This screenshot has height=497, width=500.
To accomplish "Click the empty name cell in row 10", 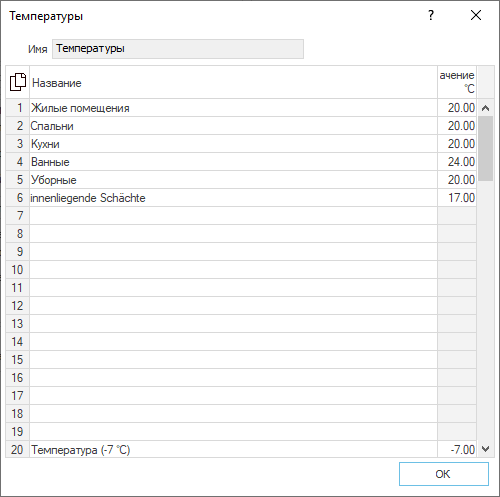I will click(x=233, y=270).
